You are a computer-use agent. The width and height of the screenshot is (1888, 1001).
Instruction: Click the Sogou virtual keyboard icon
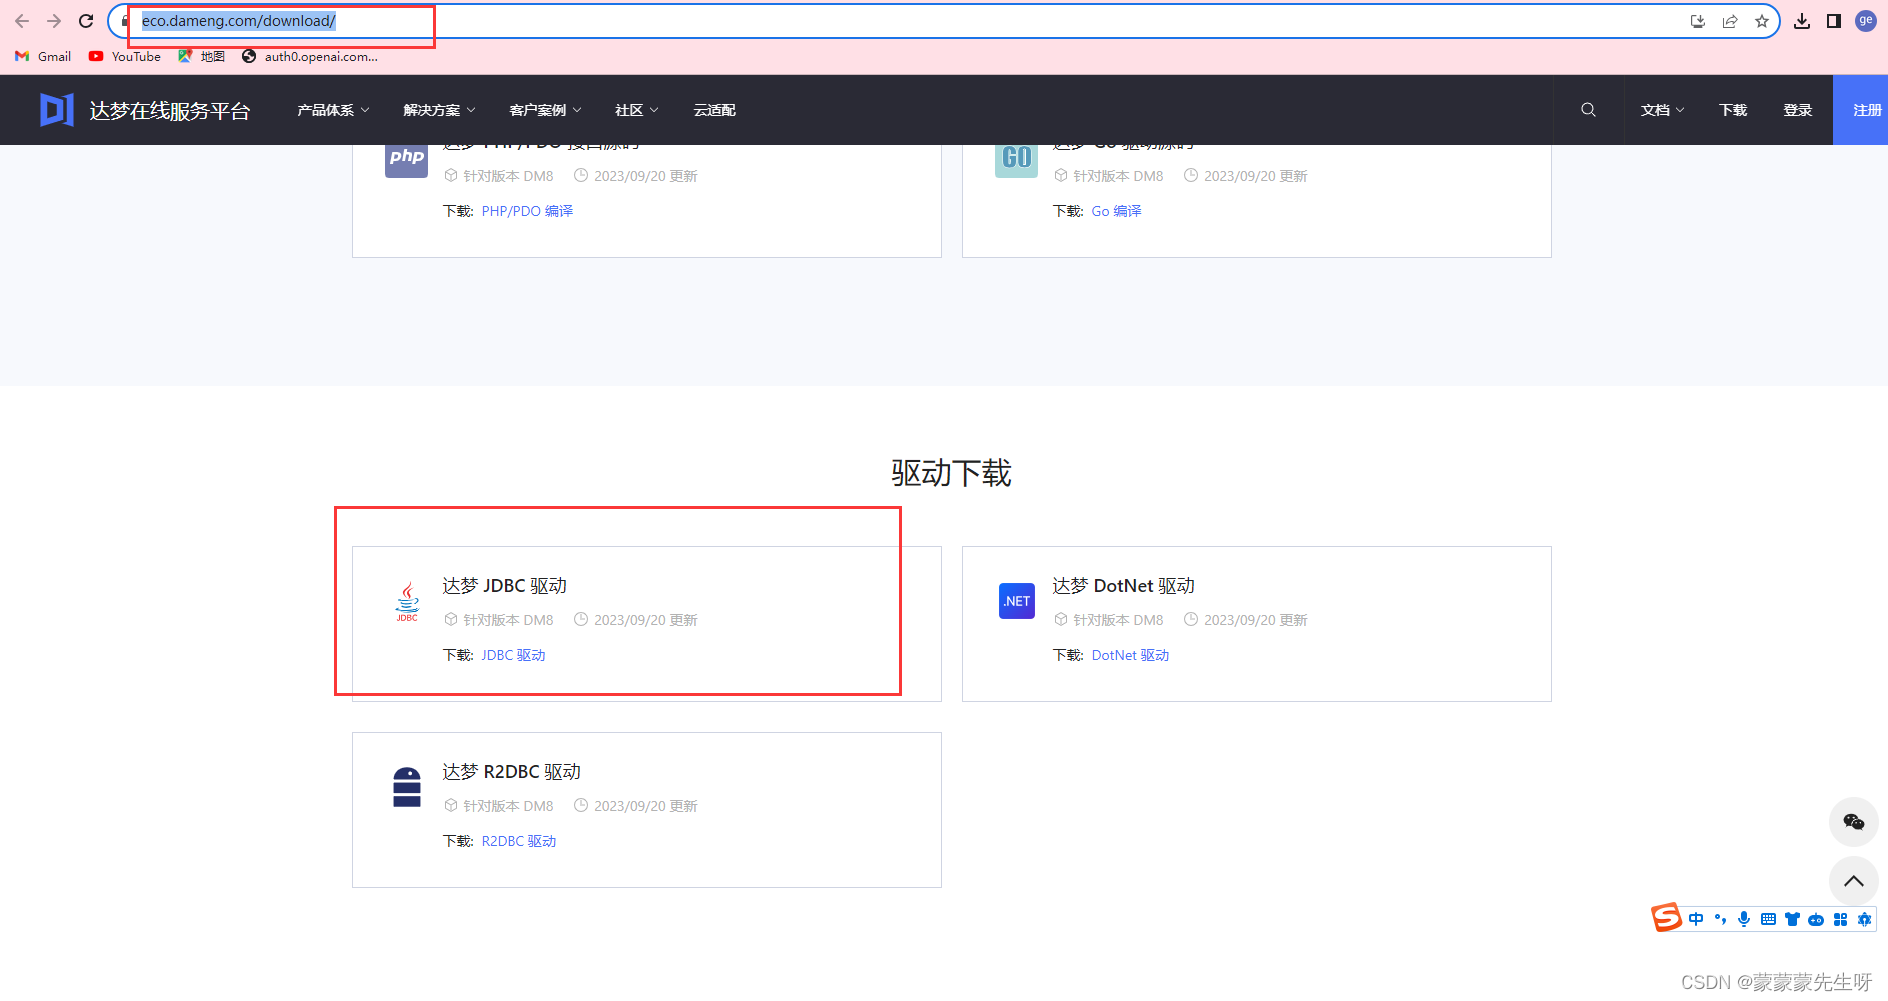pos(1769,919)
